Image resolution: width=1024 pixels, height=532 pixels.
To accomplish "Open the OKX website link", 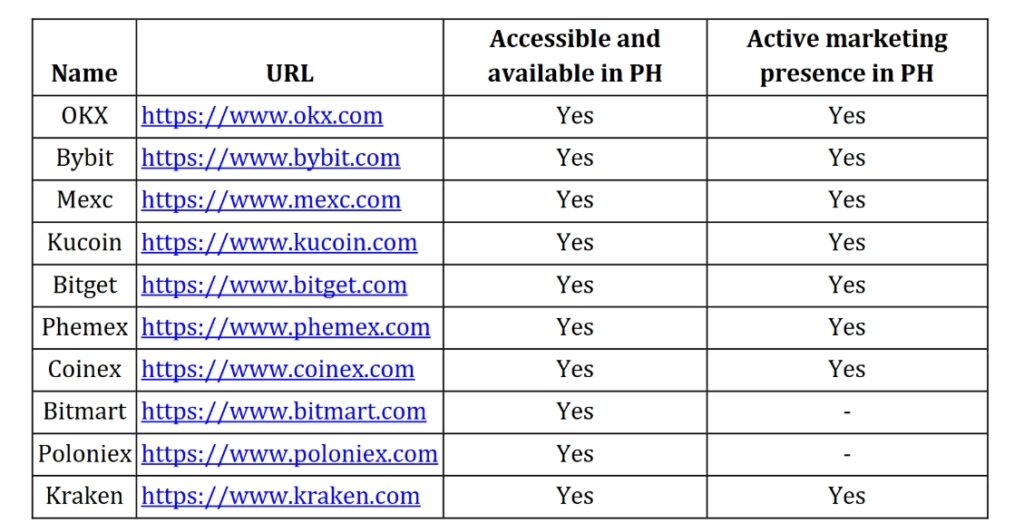I will (262, 116).
